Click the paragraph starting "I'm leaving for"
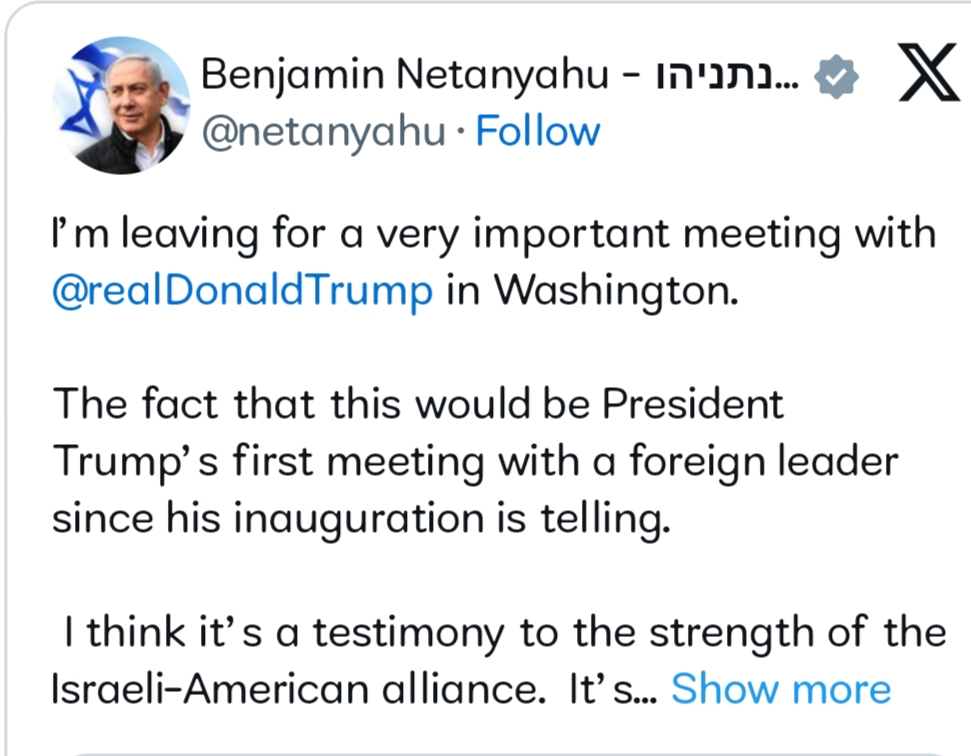Screen dimensions: 971x756 point(494,261)
